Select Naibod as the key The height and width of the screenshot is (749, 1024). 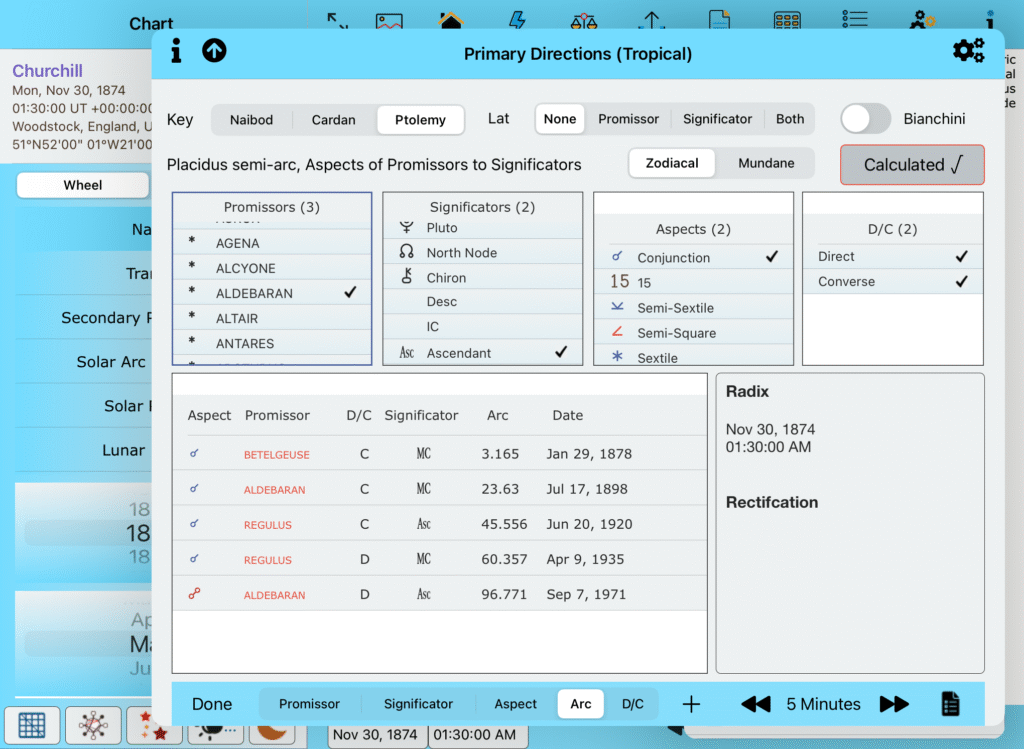pos(251,120)
